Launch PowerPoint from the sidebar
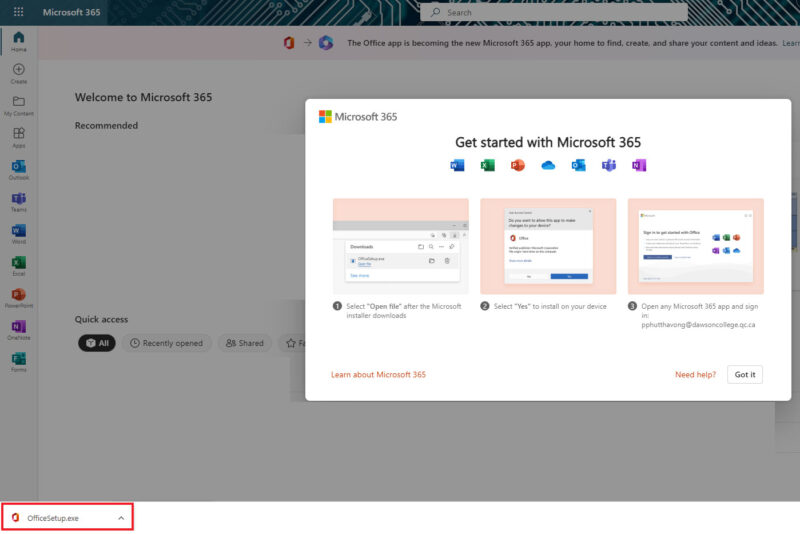Viewport: 800px width, 534px height. tap(18, 298)
